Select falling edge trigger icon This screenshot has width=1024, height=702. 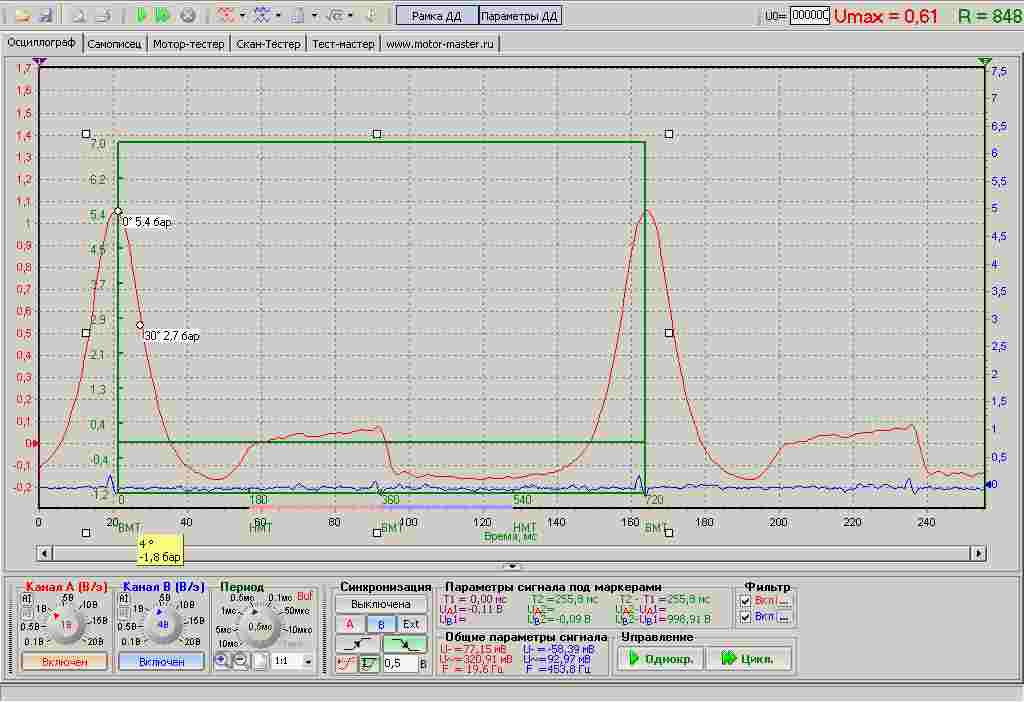[403, 644]
